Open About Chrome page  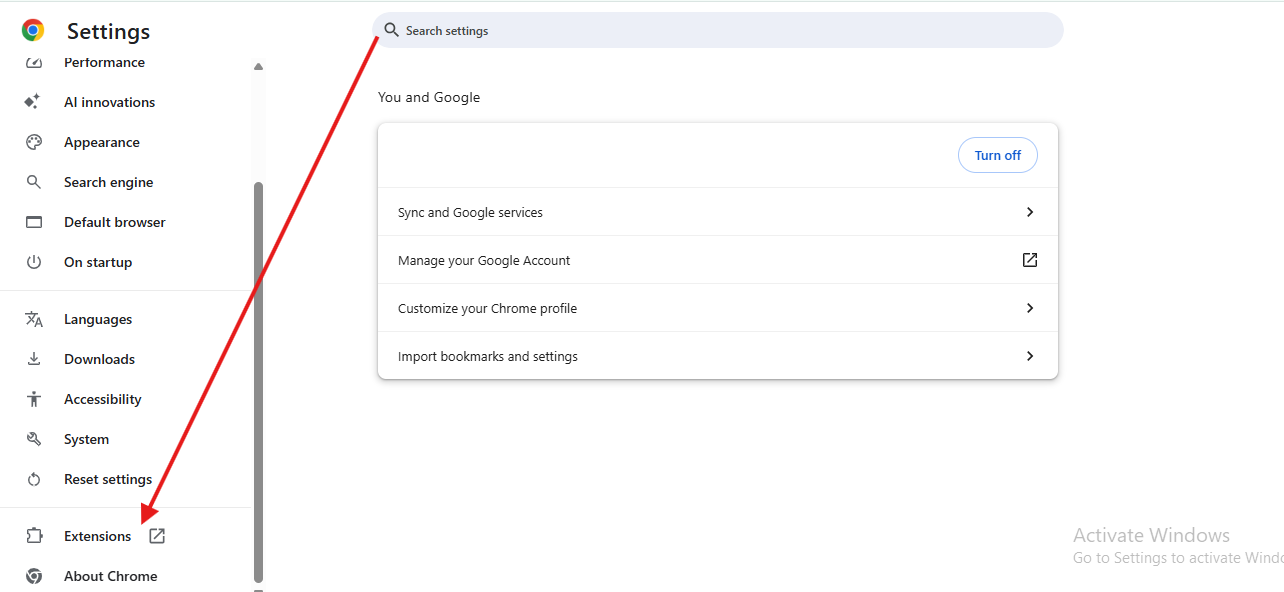point(110,576)
